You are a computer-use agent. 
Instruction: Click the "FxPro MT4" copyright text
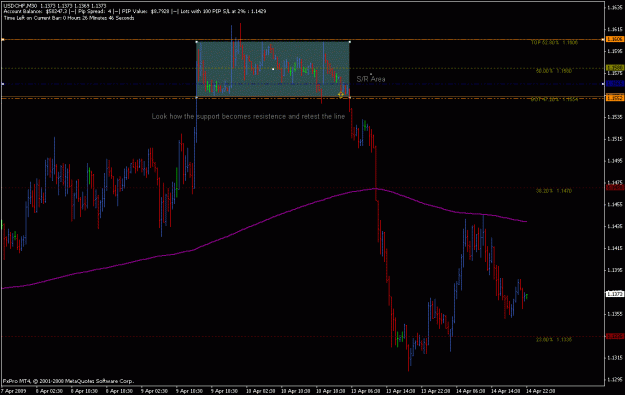(x=68, y=381)
